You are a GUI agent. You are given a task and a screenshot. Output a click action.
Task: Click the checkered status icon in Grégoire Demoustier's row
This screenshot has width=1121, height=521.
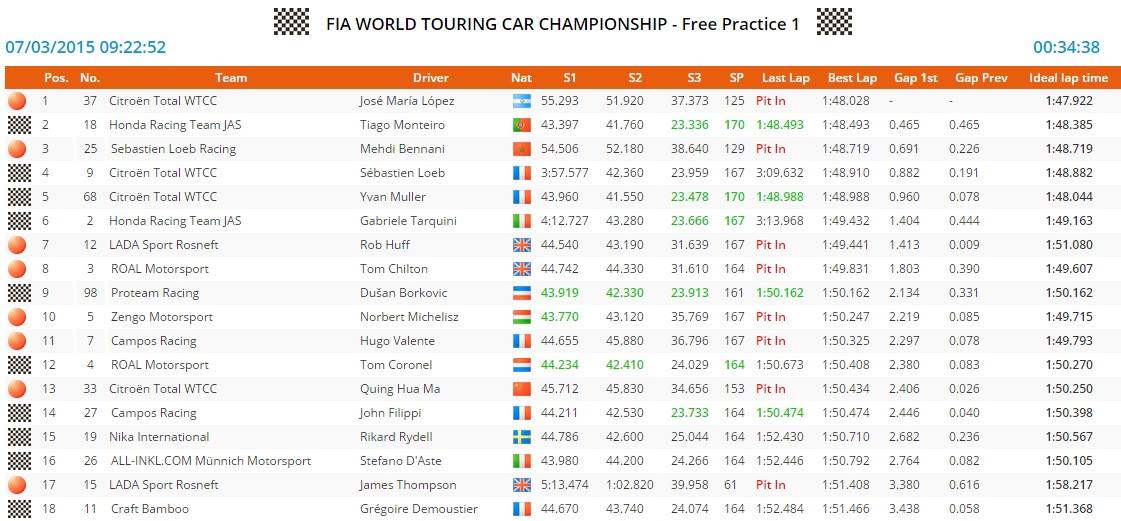tap(19, 509)
